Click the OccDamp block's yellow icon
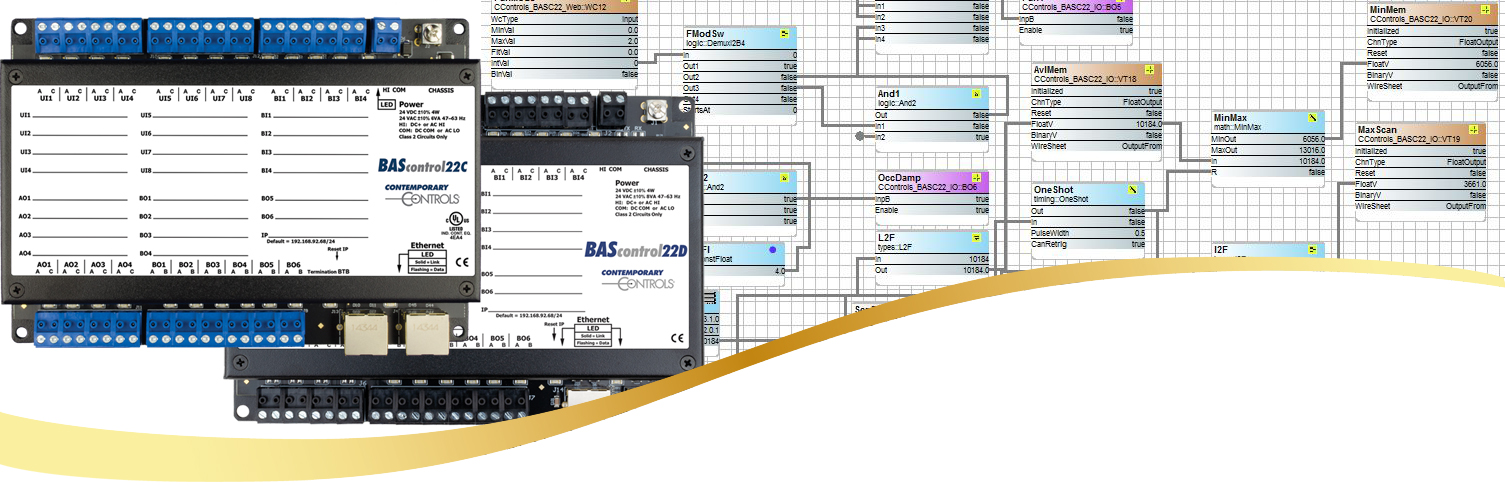Screen dimensions: 1505x485 click(x=976, y=177)
